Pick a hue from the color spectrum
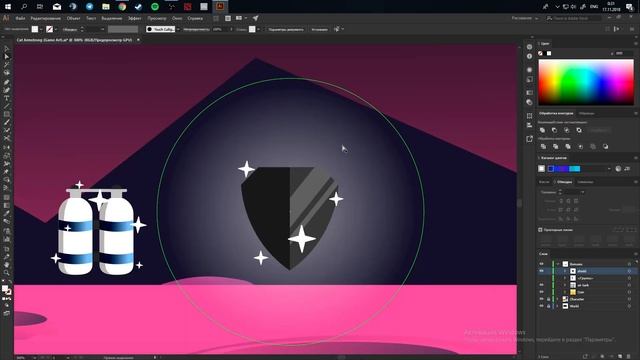 [586, 82]
